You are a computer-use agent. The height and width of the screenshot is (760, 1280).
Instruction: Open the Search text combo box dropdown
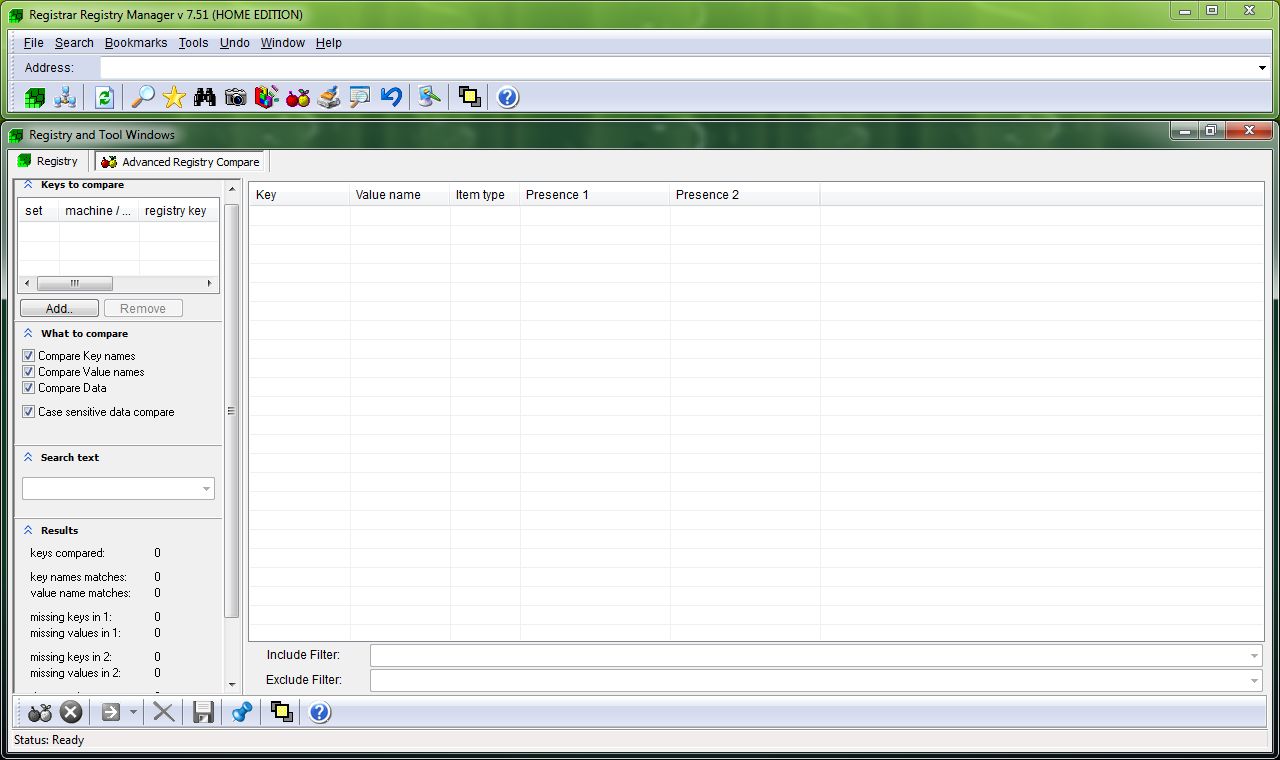(206, 489)
